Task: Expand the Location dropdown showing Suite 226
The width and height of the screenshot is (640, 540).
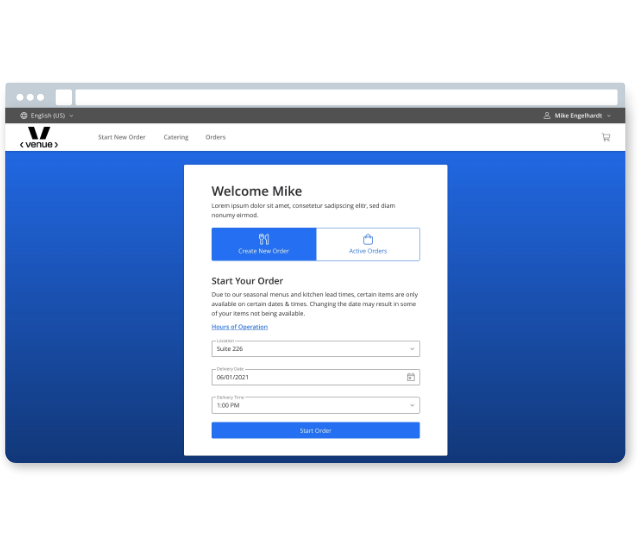Action: [315, 349]
